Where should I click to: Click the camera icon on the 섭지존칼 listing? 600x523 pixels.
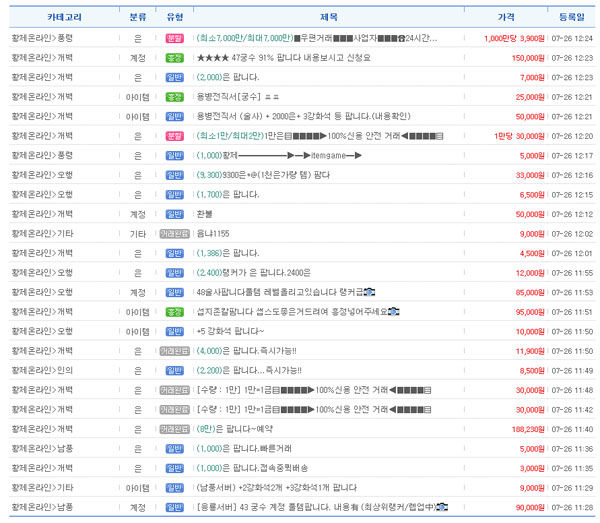394,312
